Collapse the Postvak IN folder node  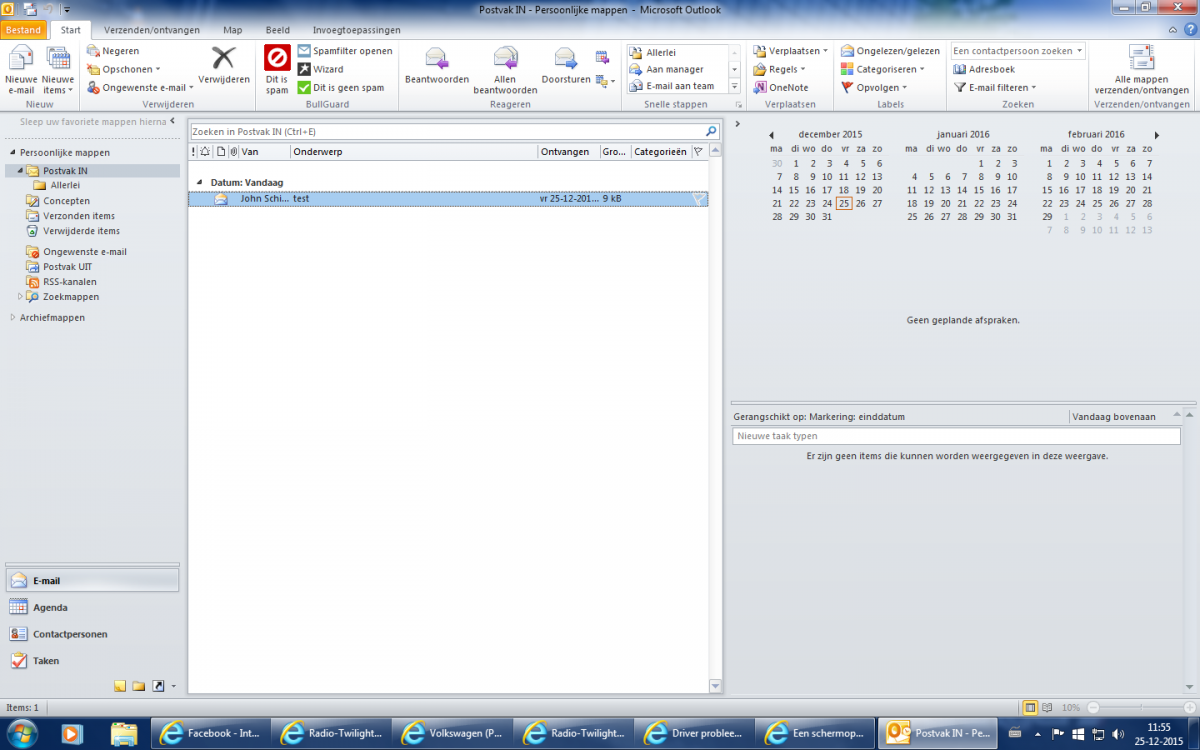tap(20, 171)
